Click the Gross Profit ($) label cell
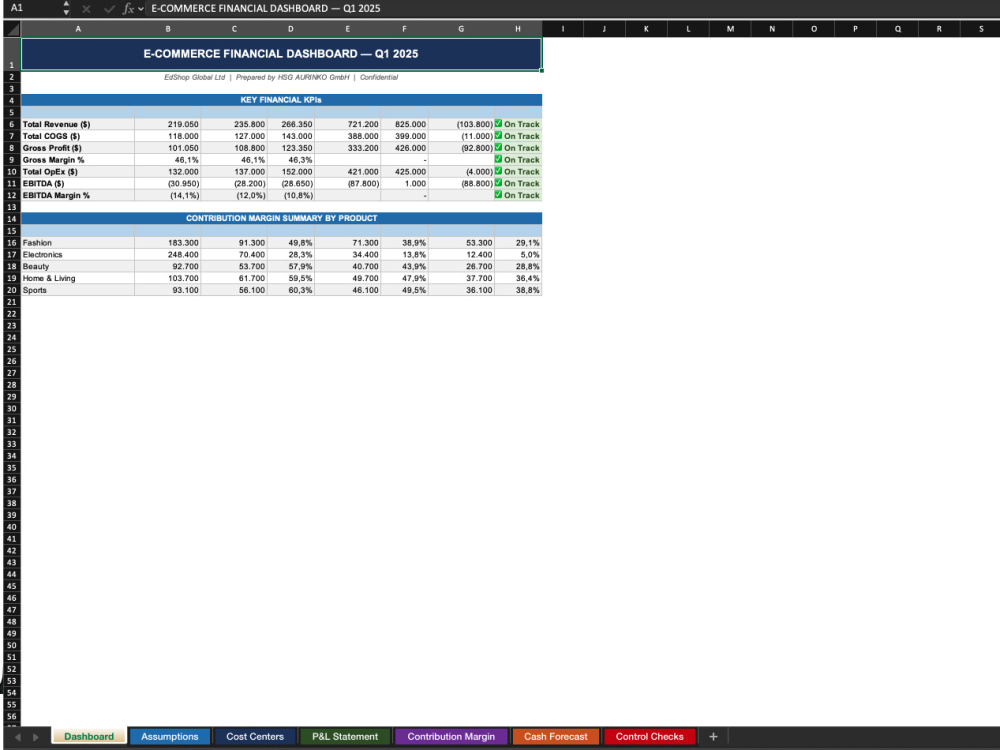Image resolution: width=1000 pixels, height=750 pixels. [x=78, y=148]
